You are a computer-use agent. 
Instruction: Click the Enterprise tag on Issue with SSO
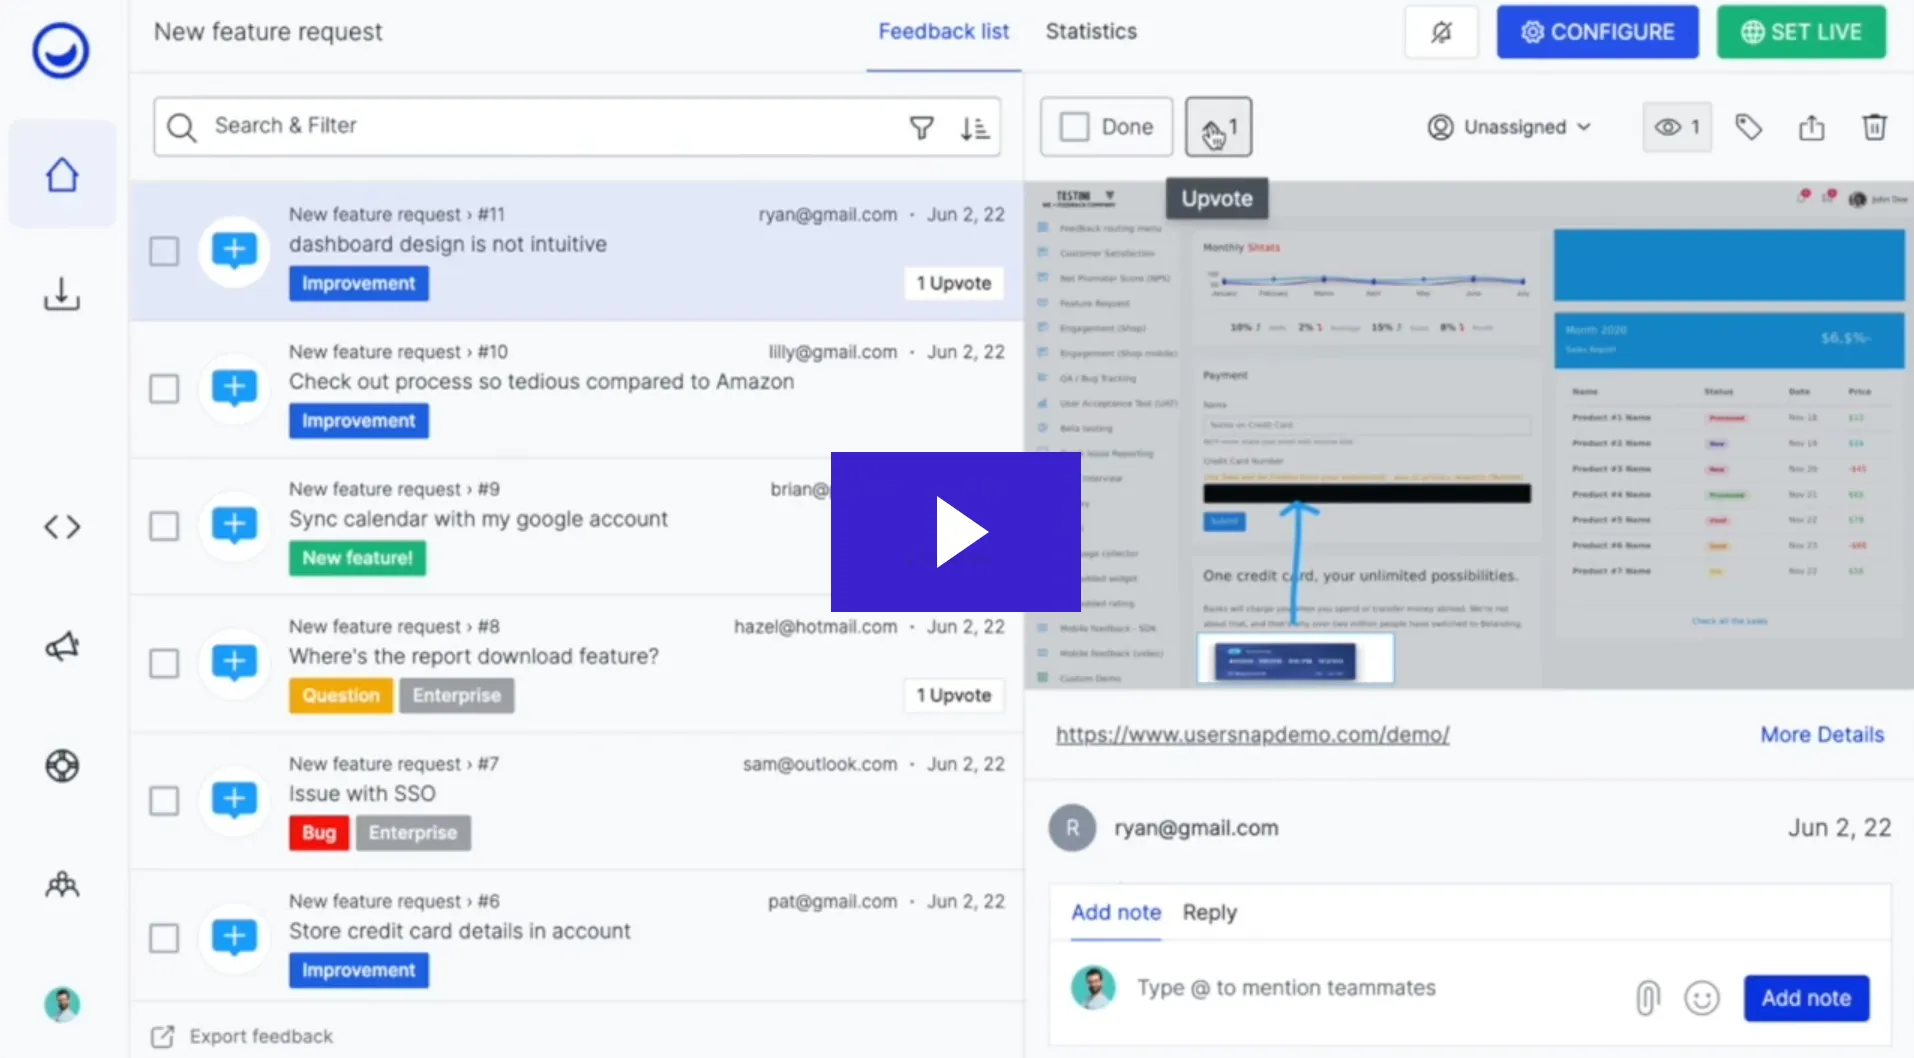coord(413,833)
